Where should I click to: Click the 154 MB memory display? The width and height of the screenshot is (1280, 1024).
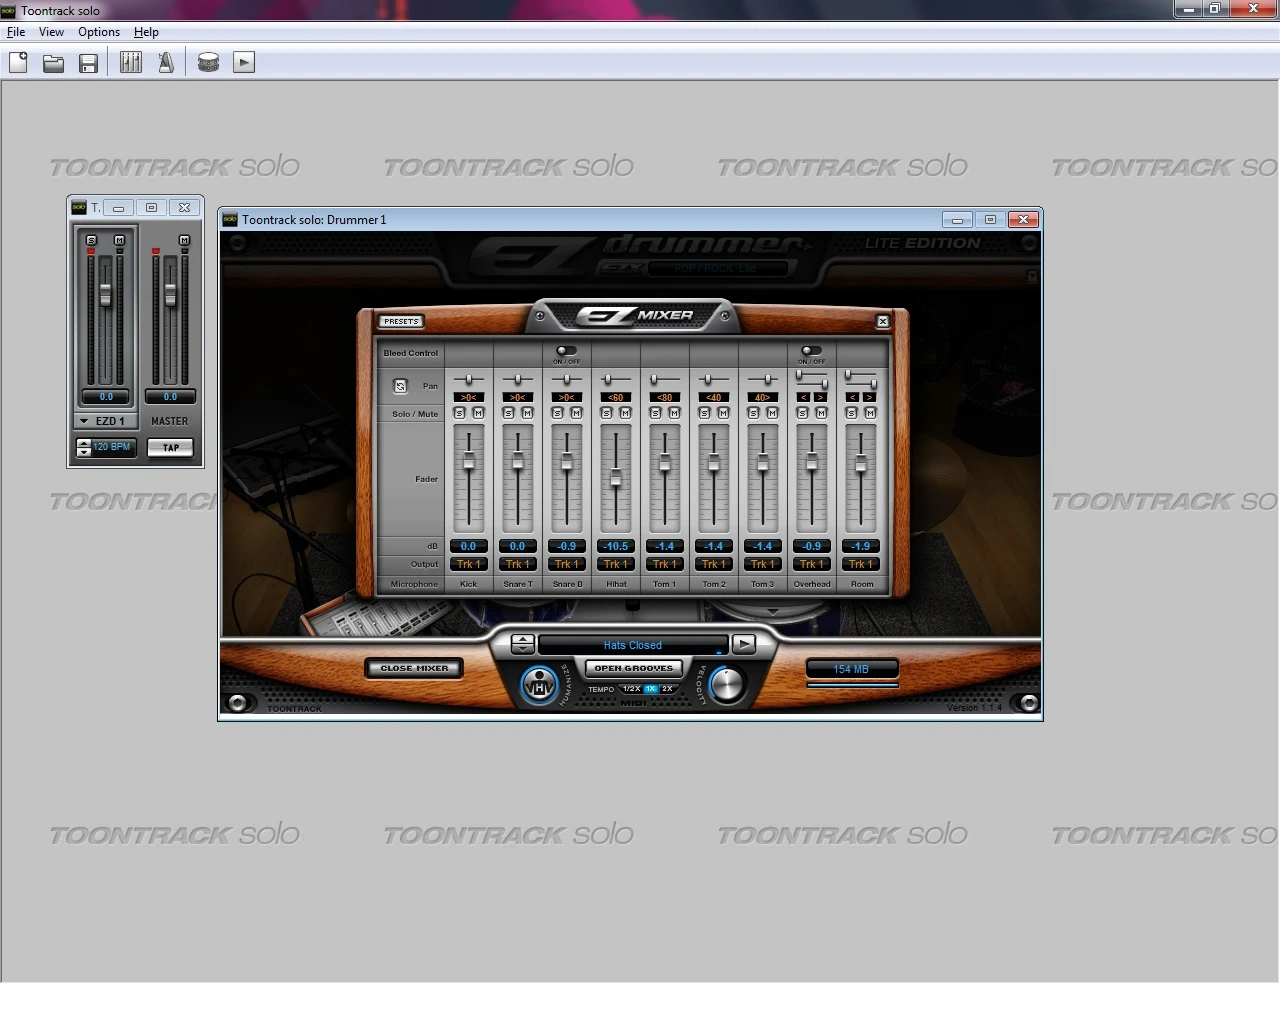click(x=852, y=669)
